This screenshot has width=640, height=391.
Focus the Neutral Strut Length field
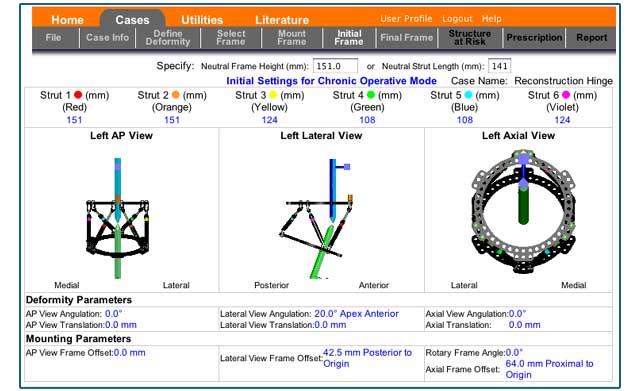coord(499,66)
